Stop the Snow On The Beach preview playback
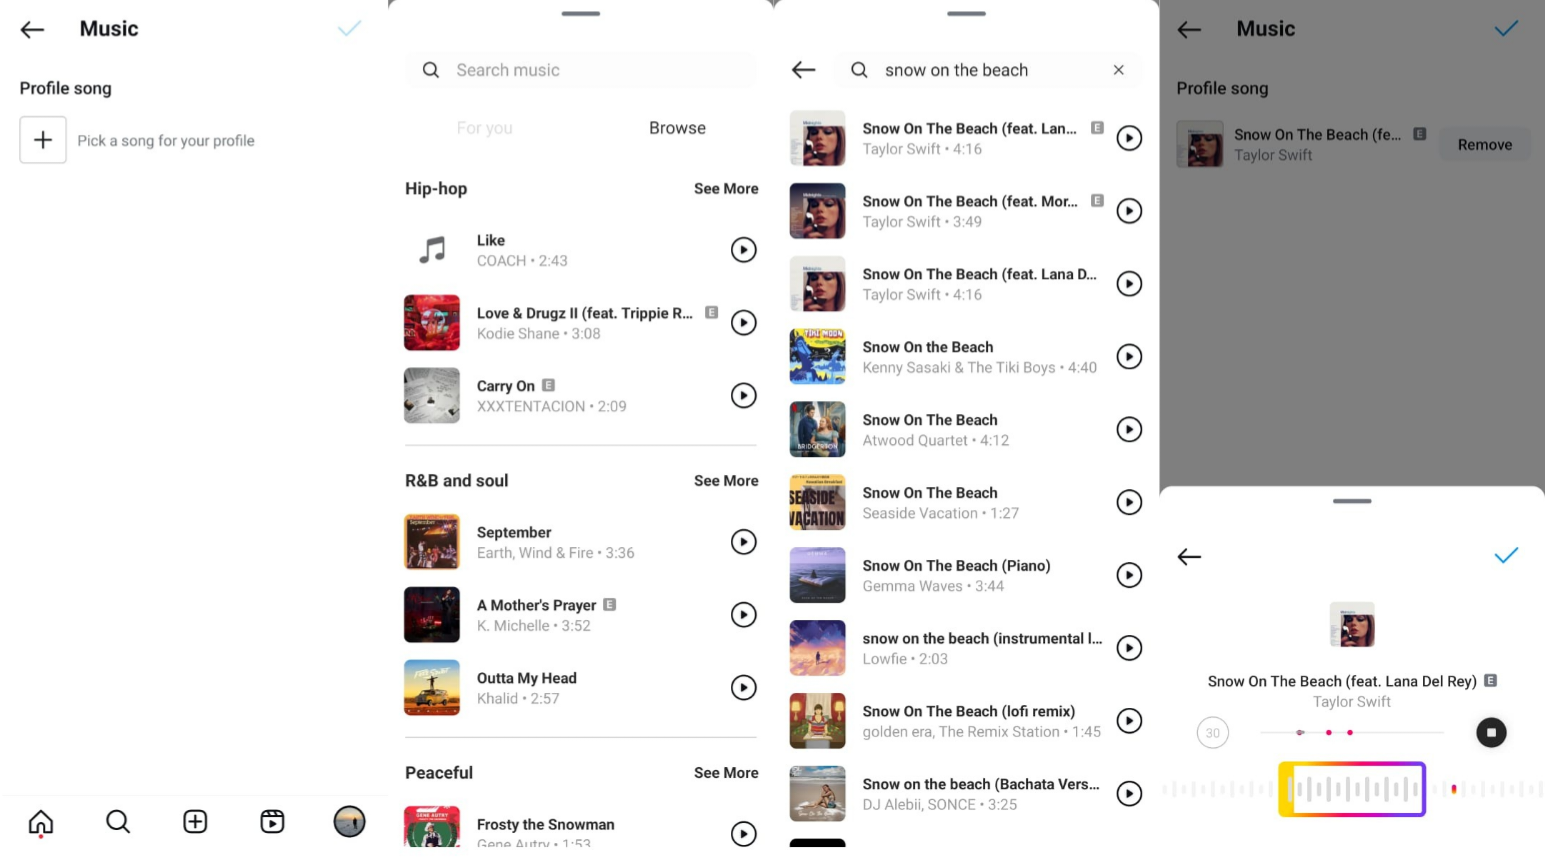The width and height of the screenshot is (1545, 864). tap(1491, 733)
